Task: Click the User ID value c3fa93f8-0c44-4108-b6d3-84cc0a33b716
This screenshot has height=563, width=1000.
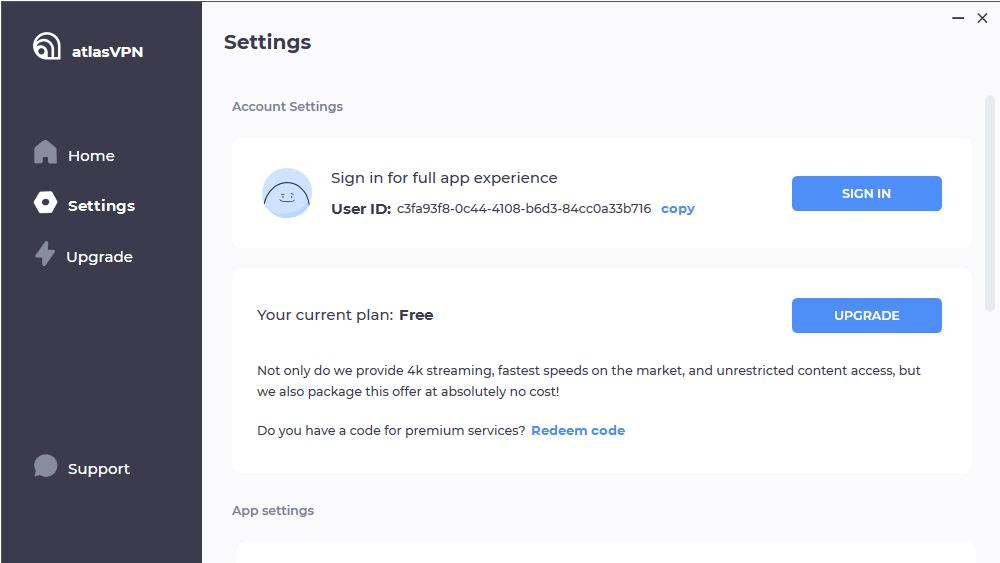Action: pyautogui.click(x=524, y=209)
